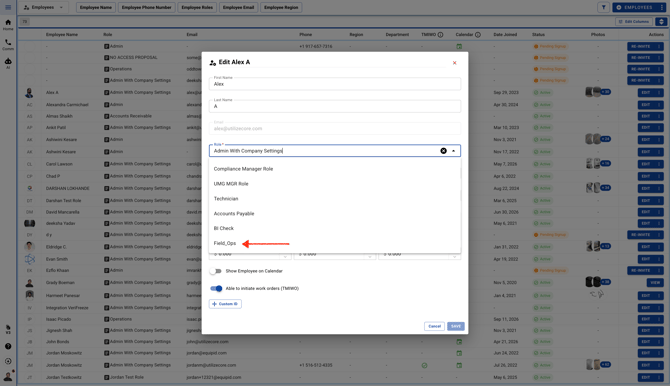The image size is (670, 386).
Task: Toggle Show Employee on Calendar switch
Action: [216, 271]
